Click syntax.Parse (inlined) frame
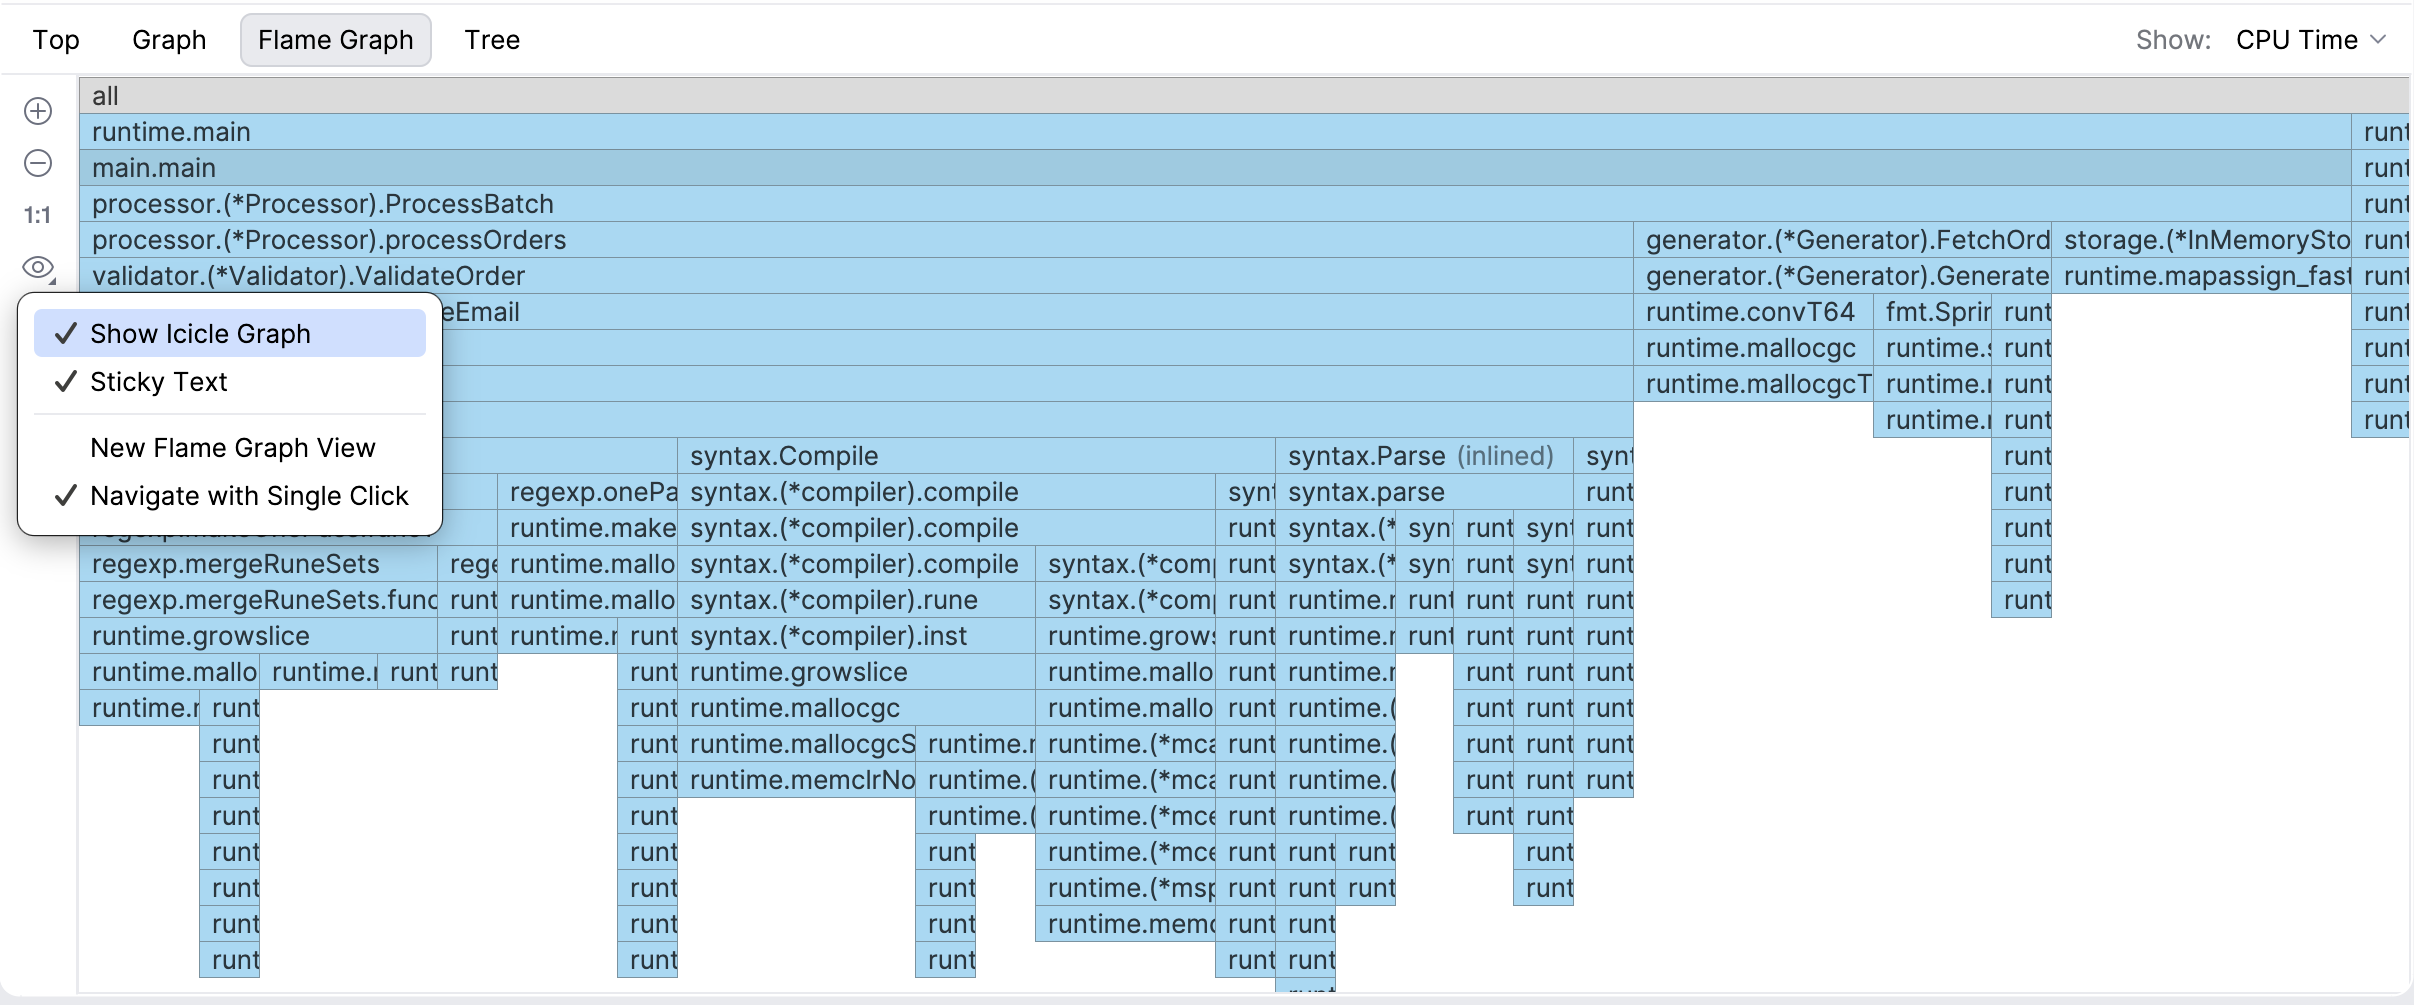Image resolution: width=2414 pixels, height=1005 pixels. 1424,456
